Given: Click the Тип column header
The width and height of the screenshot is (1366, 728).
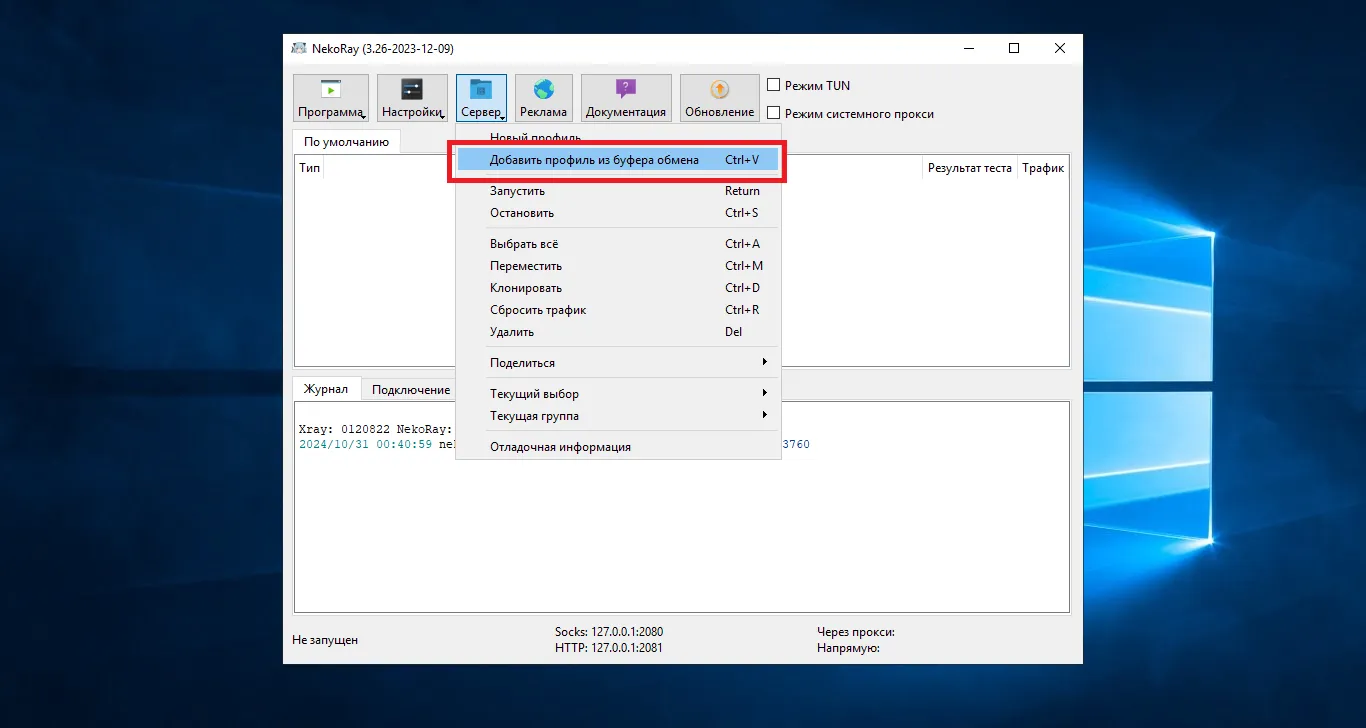Looking at the screenshot, I should click(x=309, y=168).
